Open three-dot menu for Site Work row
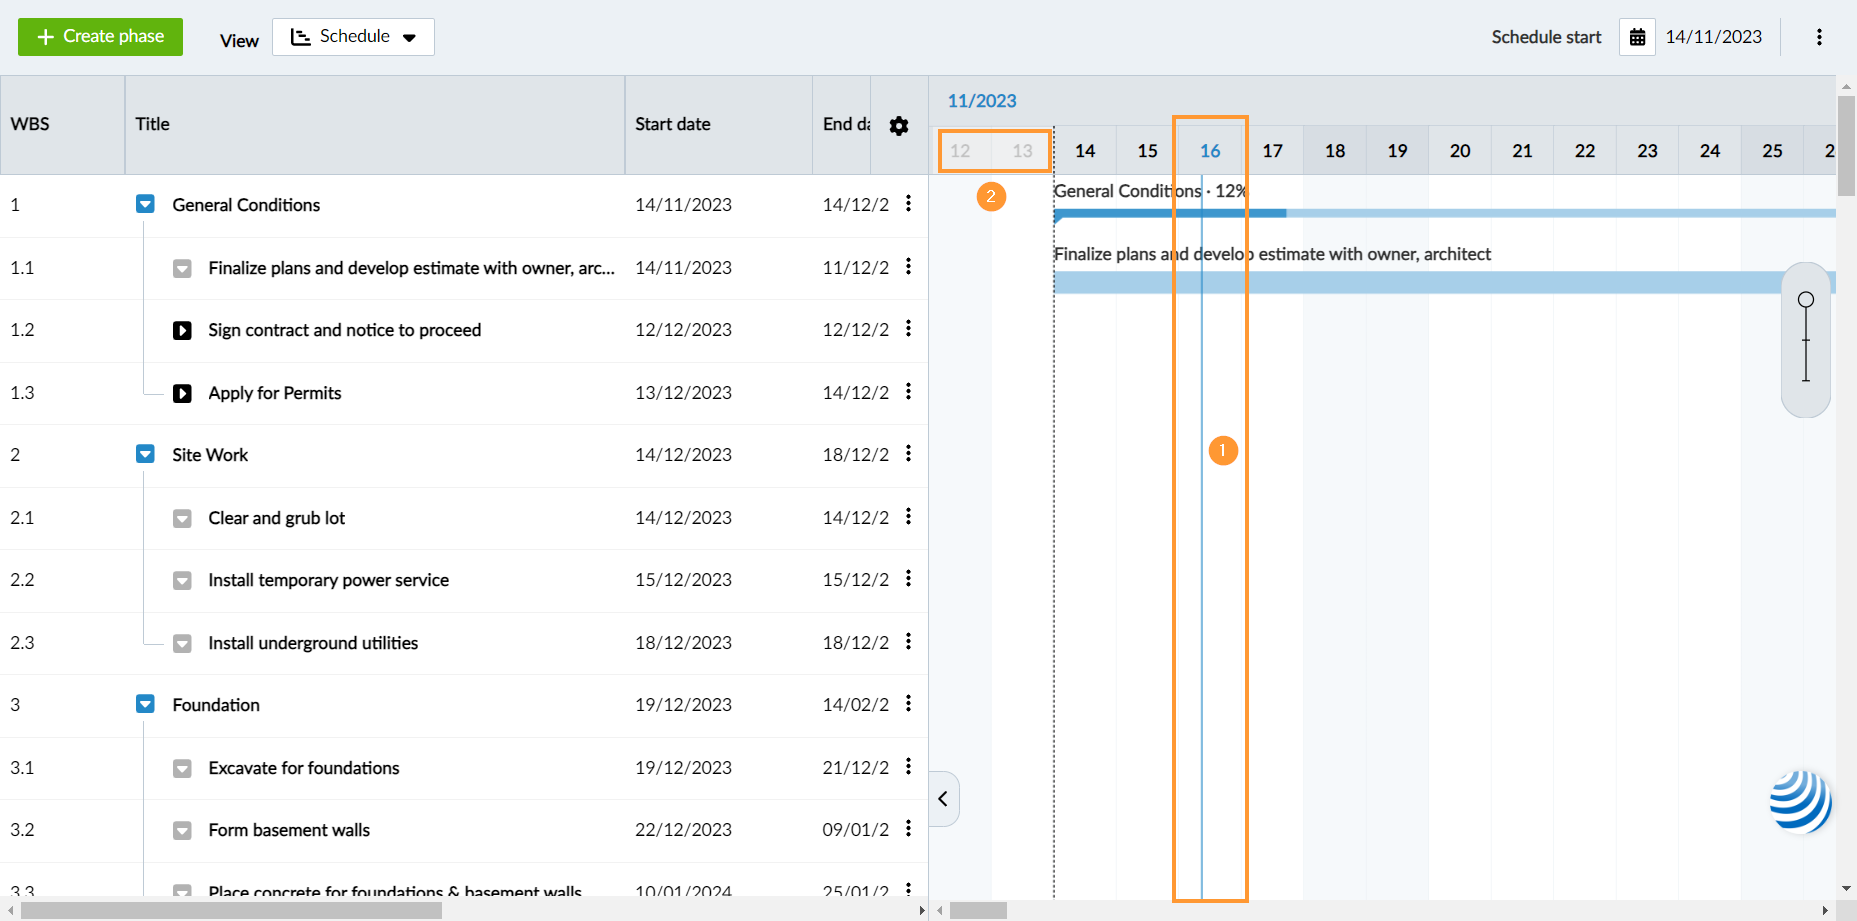 [908, 454]
